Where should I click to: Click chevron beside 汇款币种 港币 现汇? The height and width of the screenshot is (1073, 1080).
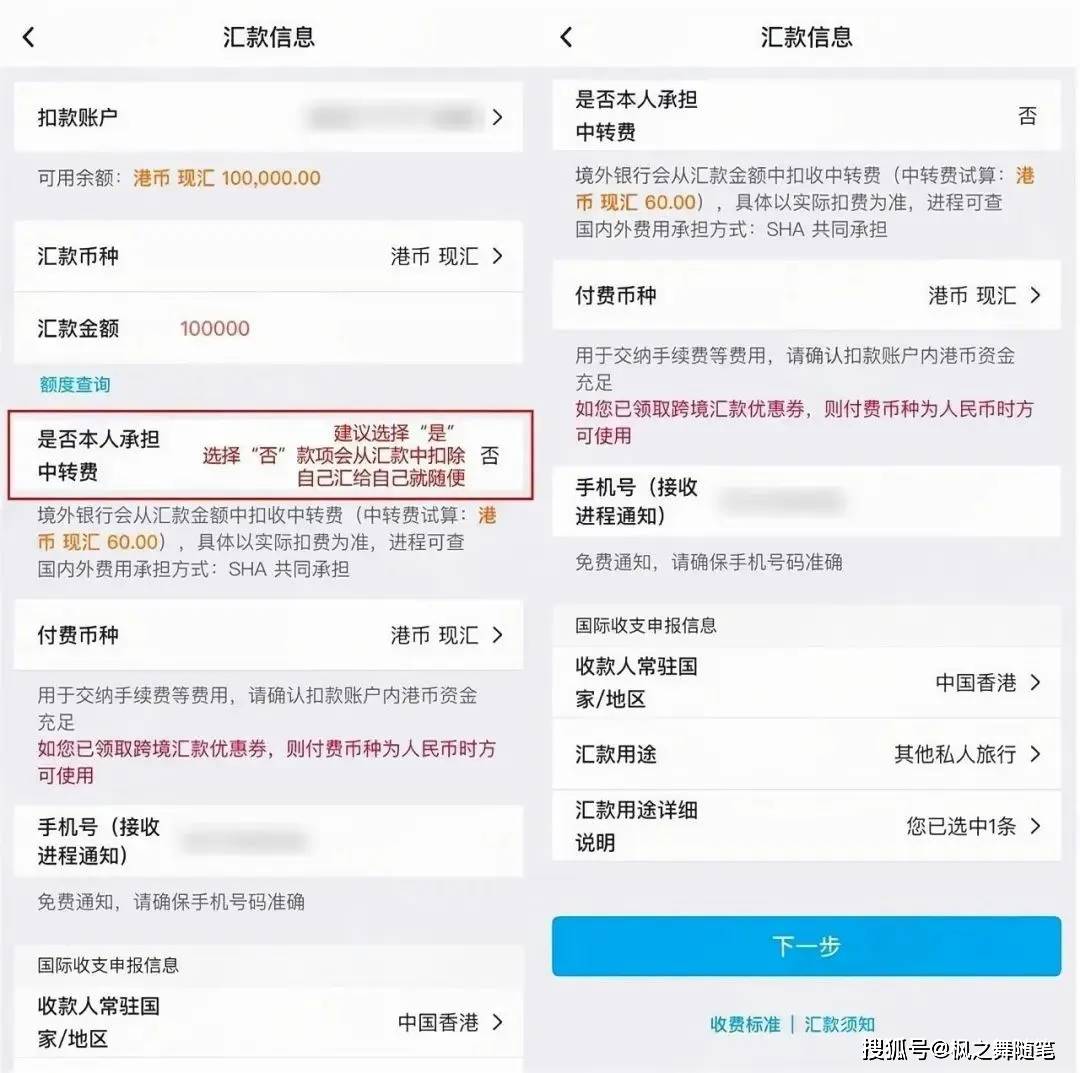coord(498,256)
